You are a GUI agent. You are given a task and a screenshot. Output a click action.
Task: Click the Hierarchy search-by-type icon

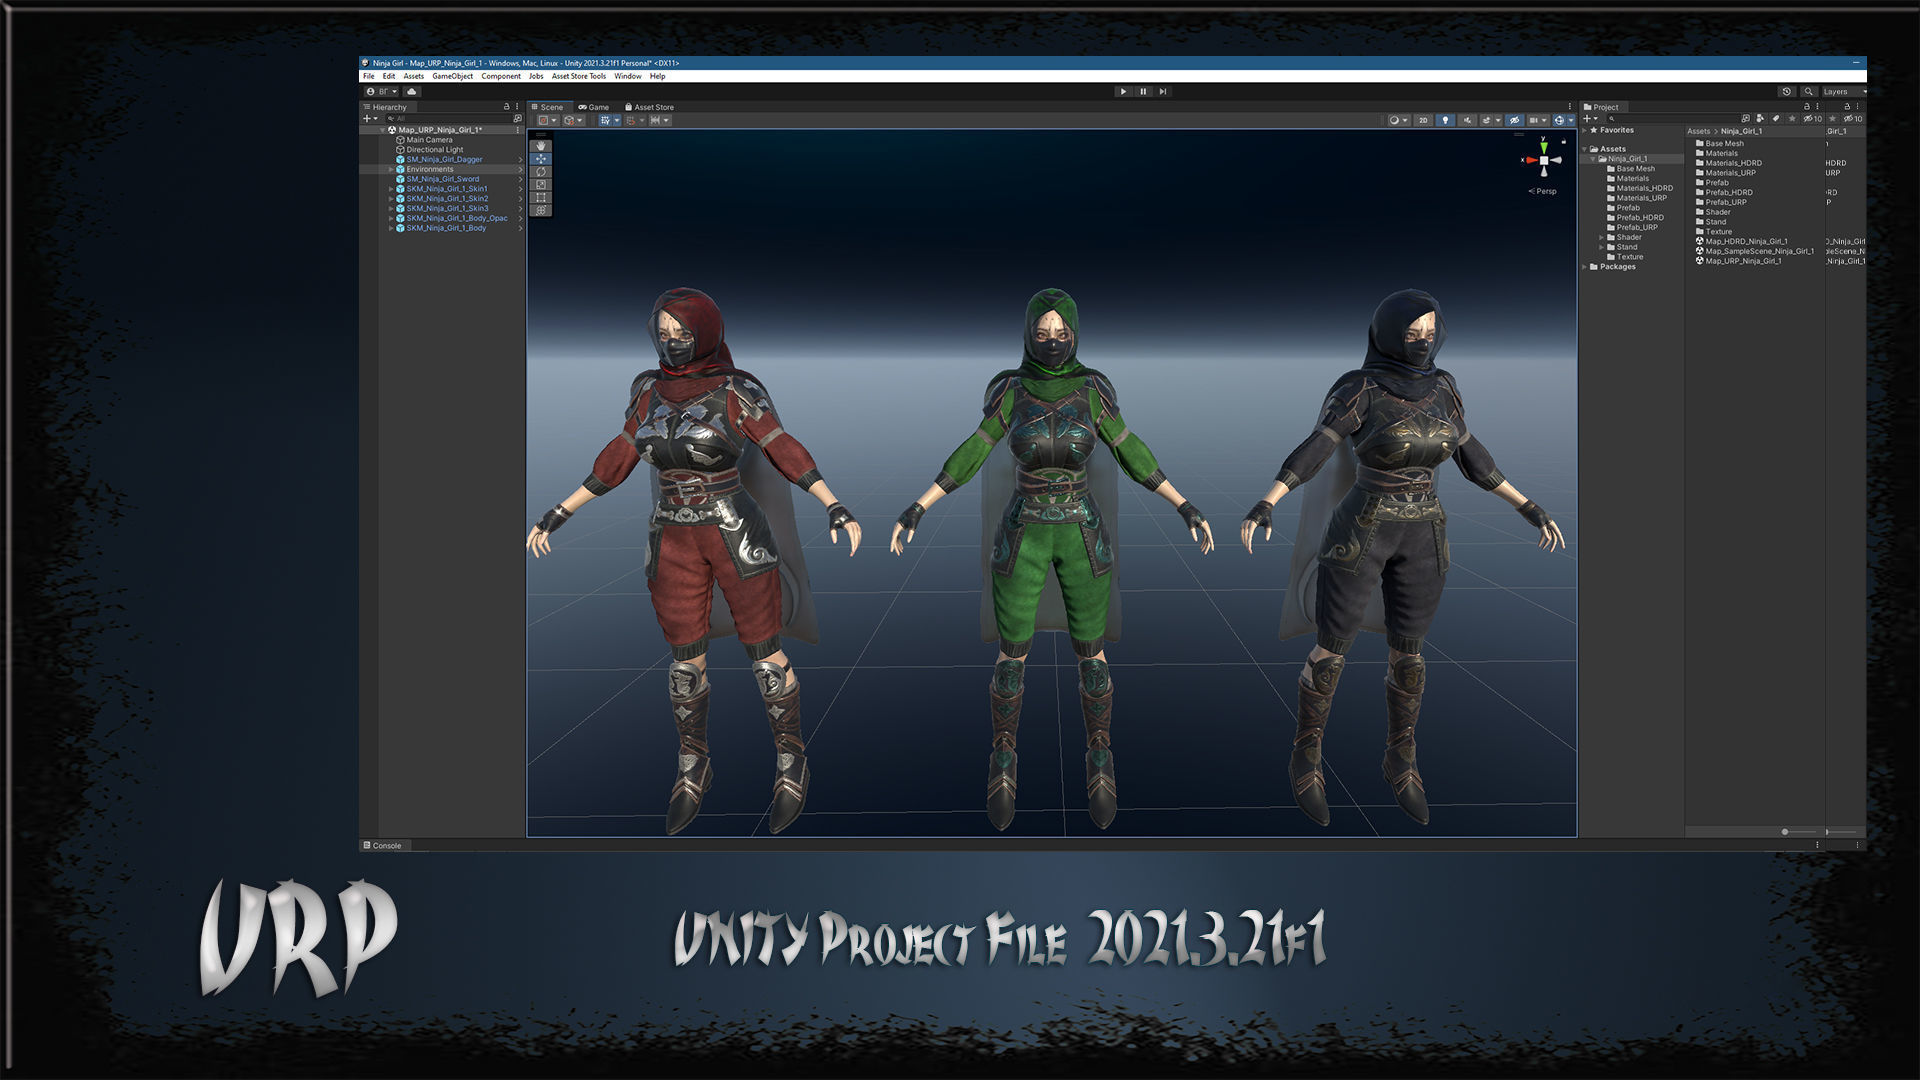click(x=517, y=118)
